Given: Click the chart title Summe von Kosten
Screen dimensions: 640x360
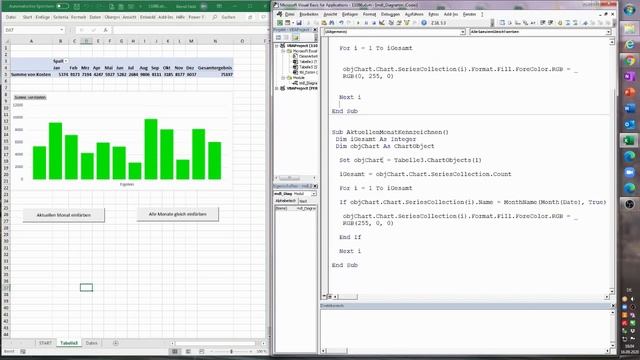Looking at the screenshot, I should [30, 97].
